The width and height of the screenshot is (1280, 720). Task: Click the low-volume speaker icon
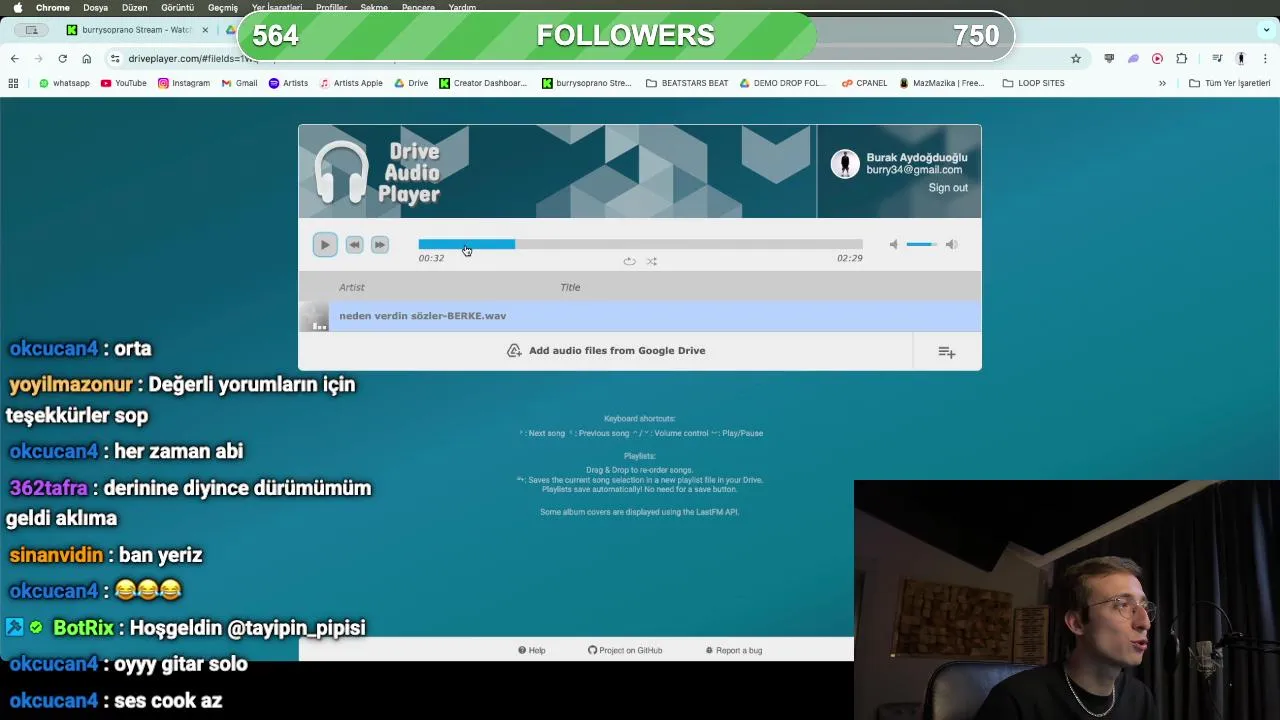[x=894, y=244]
